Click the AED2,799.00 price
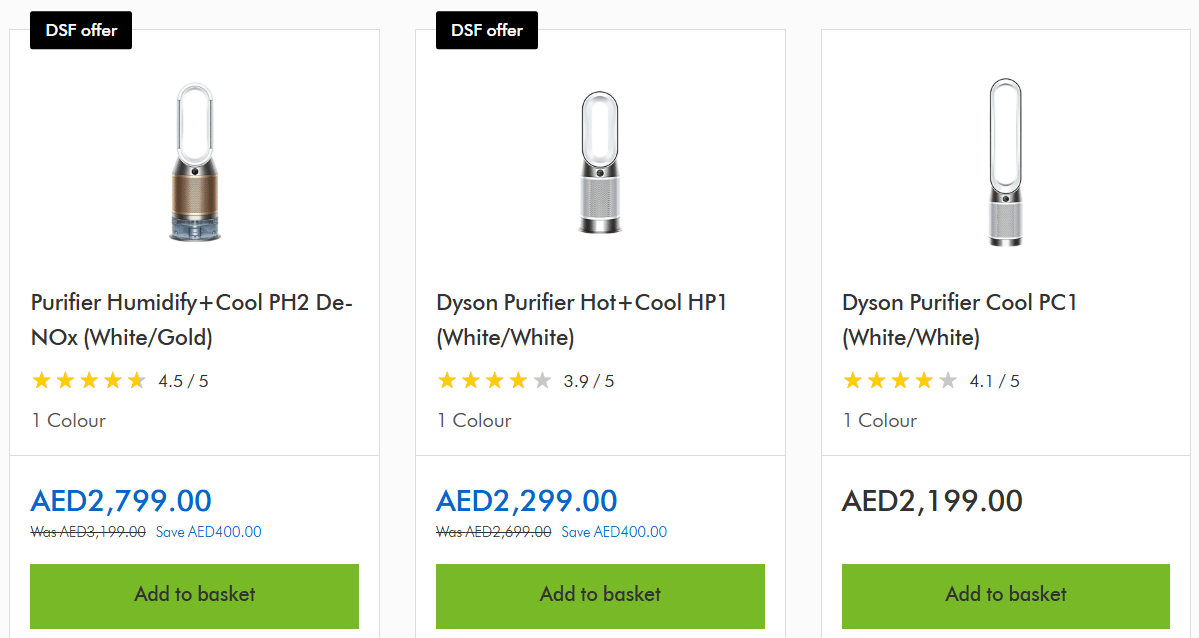Screen dimensions: 1199x638 pos(121,501)
